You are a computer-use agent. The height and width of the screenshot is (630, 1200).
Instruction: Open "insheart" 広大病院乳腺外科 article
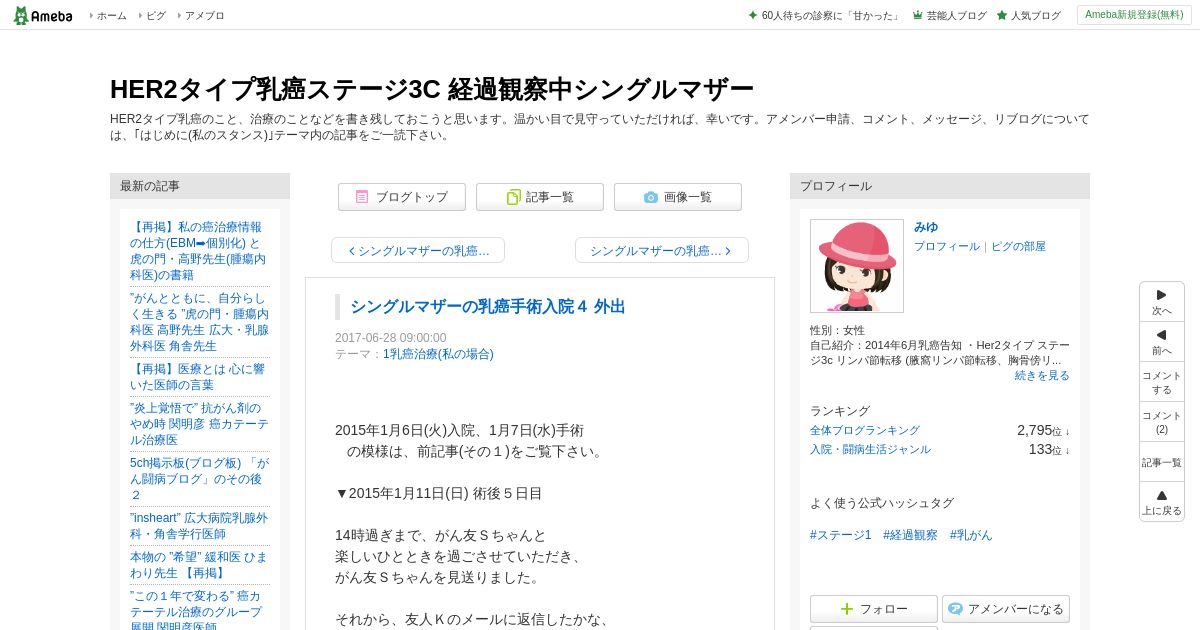199,526
